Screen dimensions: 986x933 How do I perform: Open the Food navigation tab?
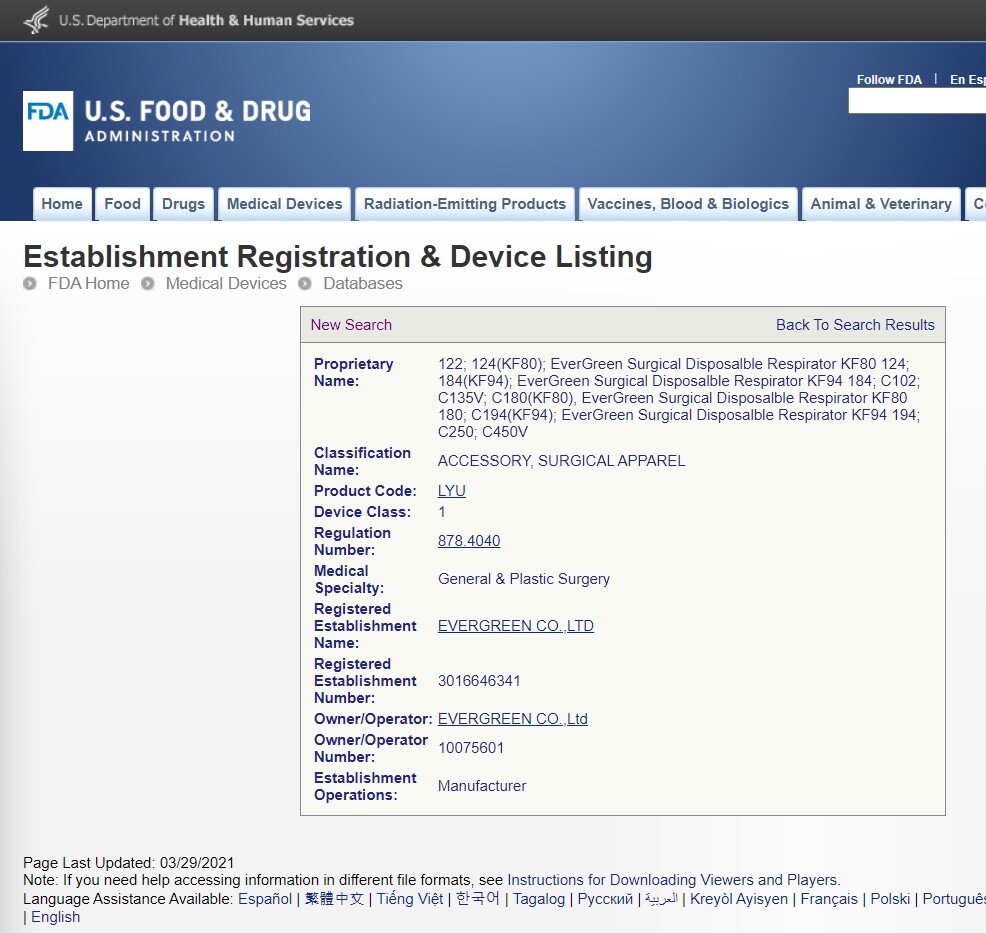coord(122,204)
